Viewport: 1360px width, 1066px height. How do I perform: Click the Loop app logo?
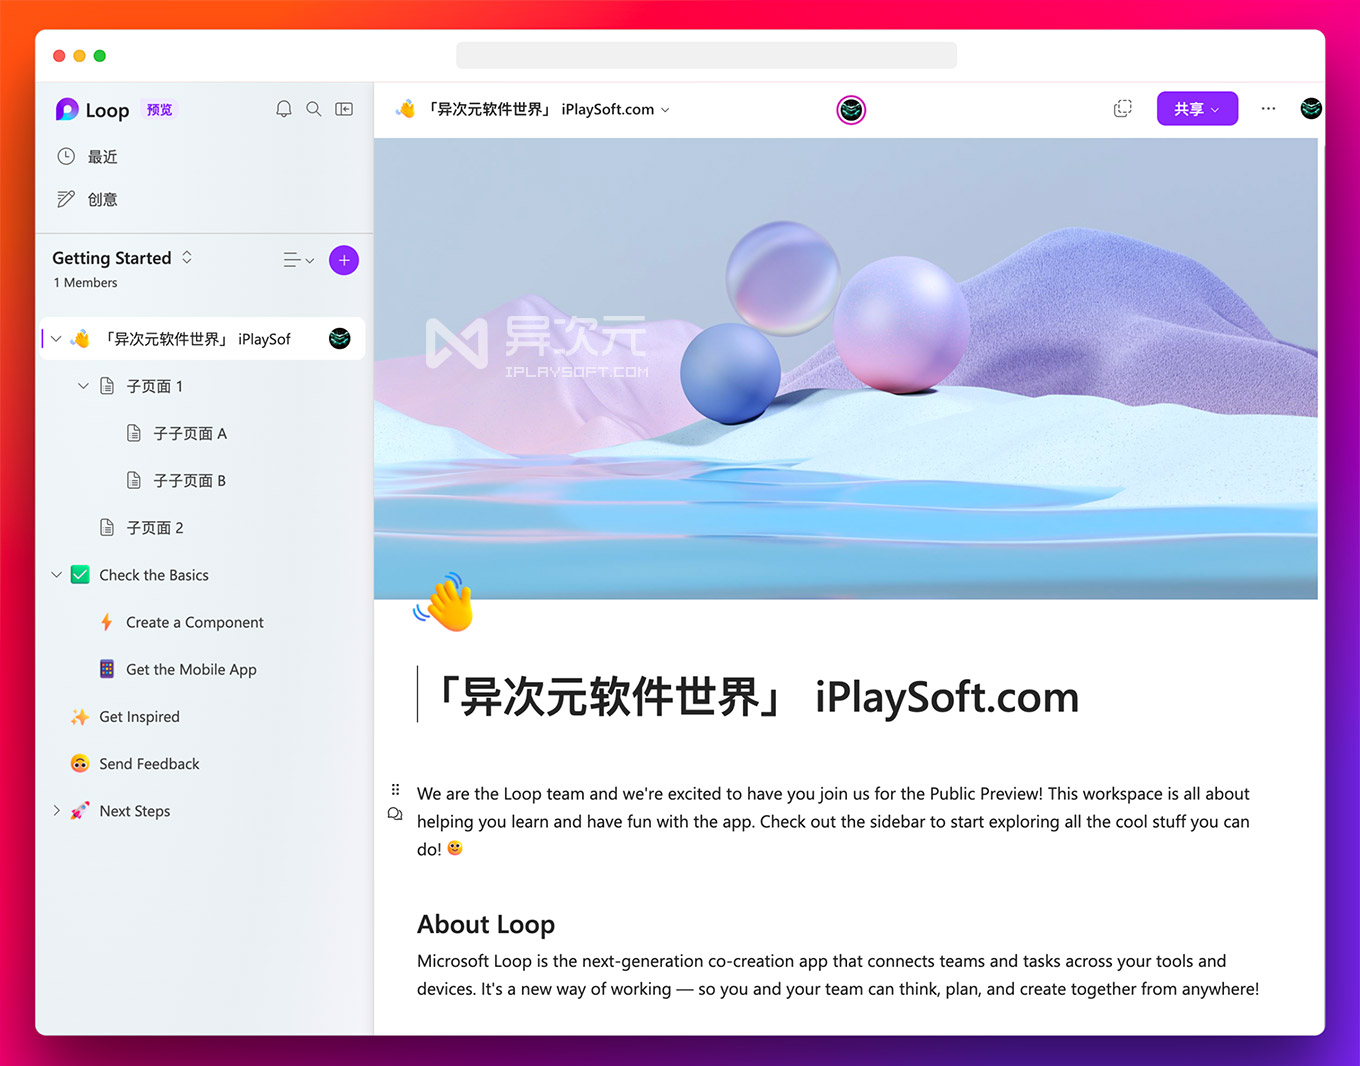click(66, 109)
